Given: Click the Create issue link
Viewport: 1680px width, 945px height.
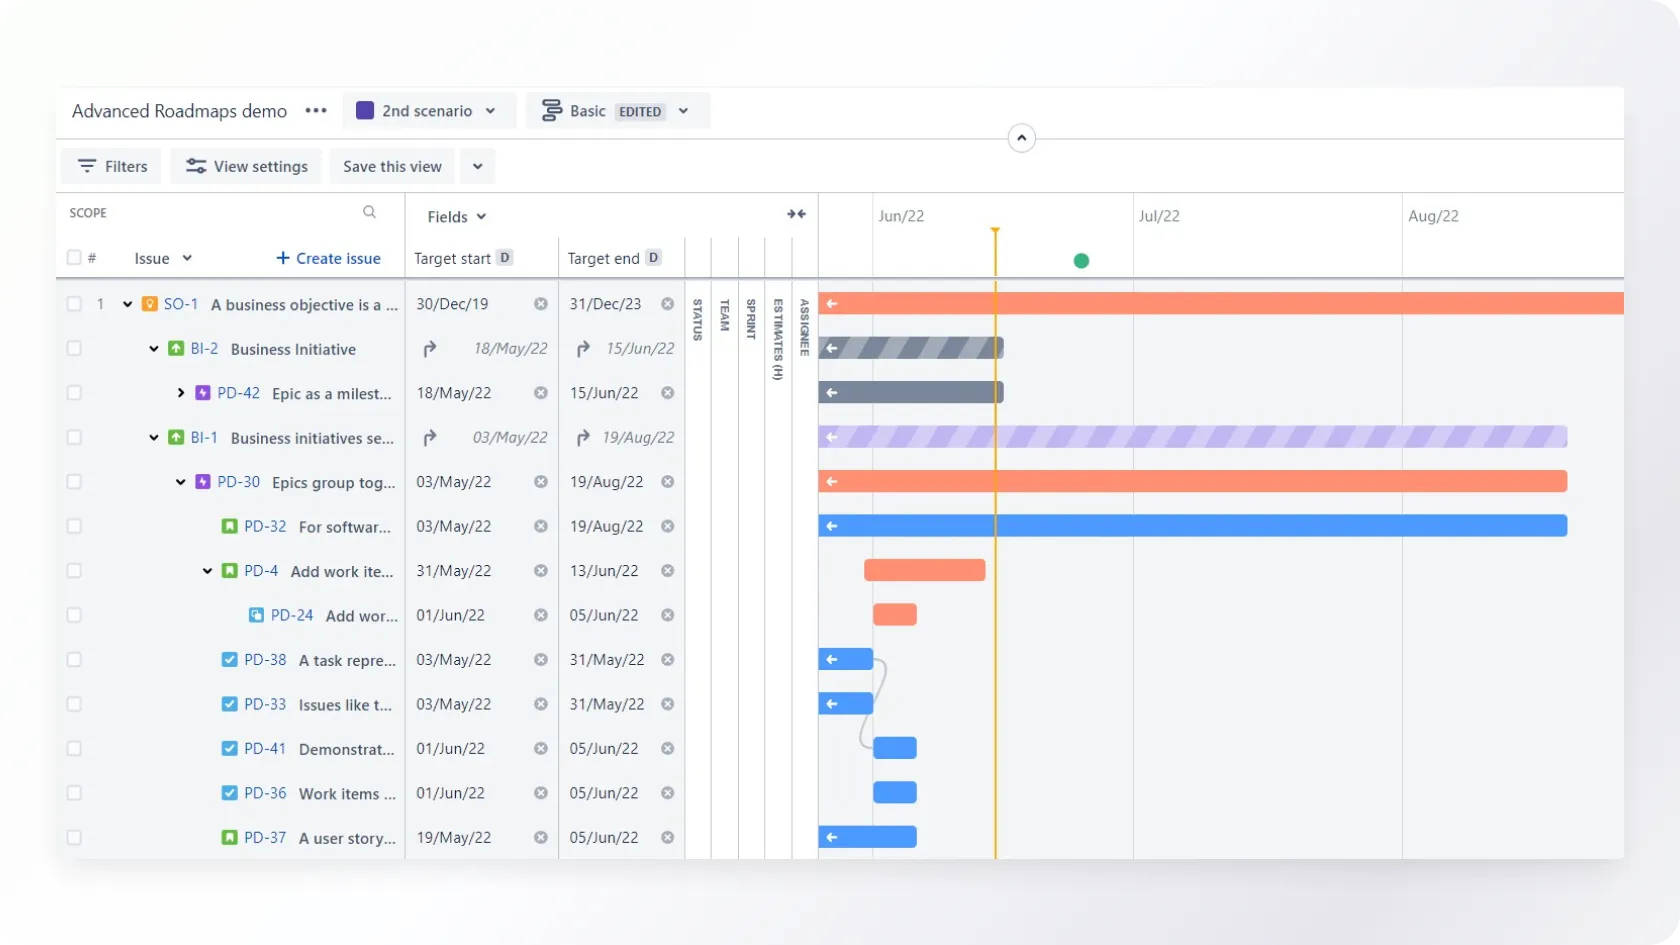Looking at the screenshot, I should pos(328,258).
